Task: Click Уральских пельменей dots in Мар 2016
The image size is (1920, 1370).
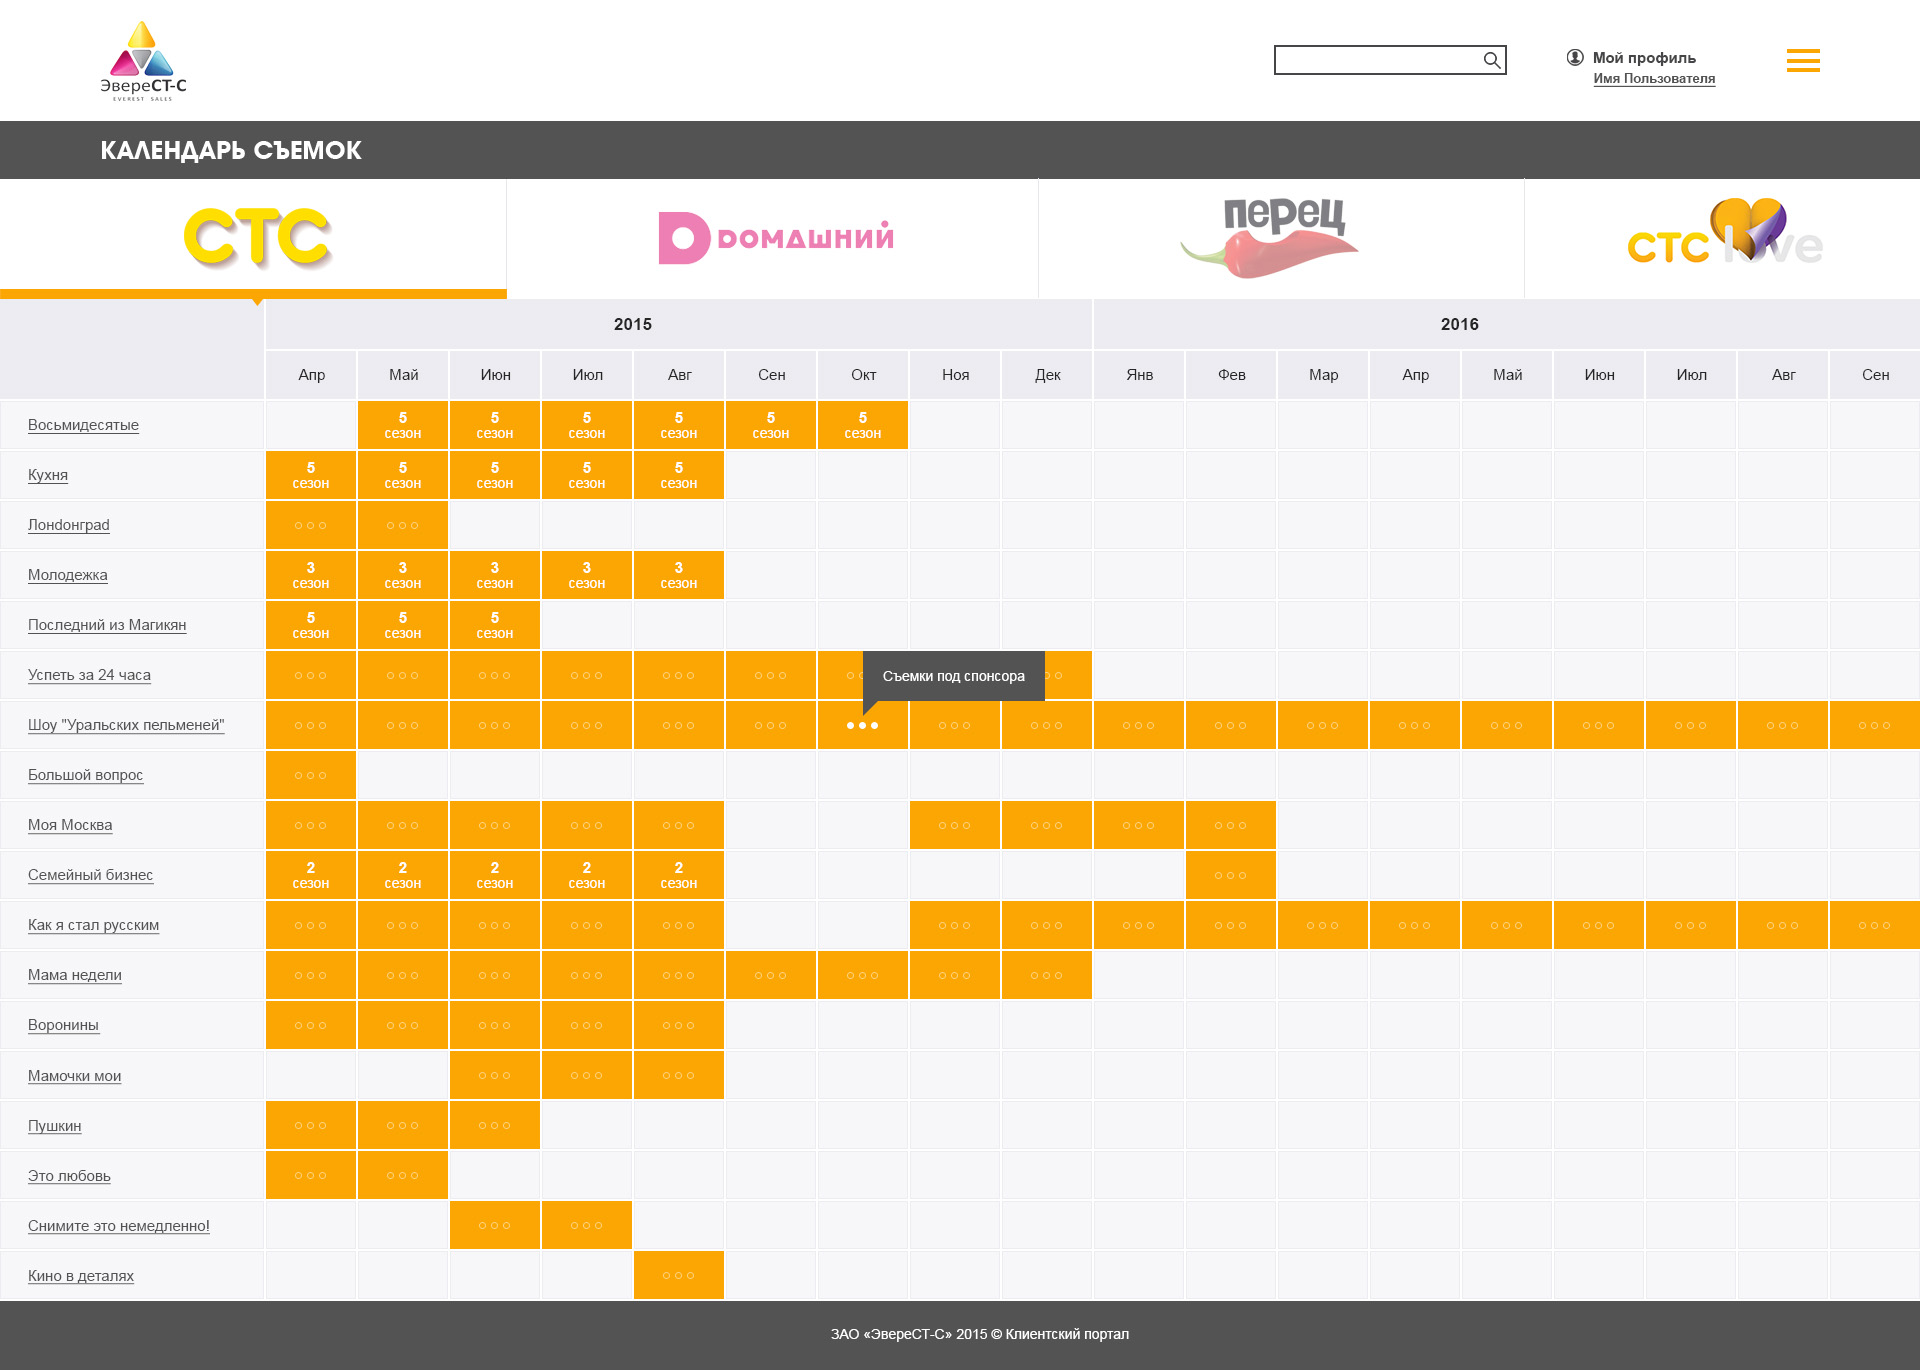Action: click(x=1323, y=725)
